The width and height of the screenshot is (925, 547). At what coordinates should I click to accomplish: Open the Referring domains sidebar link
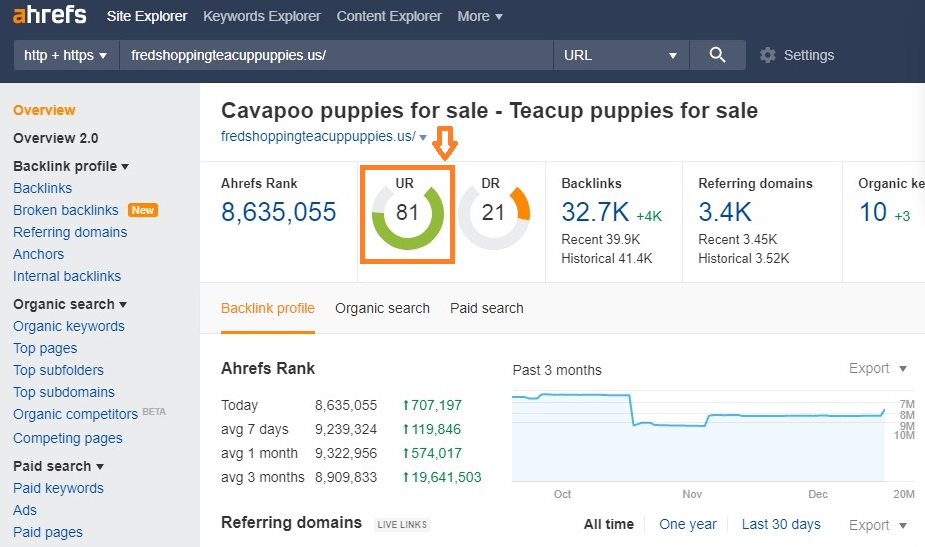point(70,232)
